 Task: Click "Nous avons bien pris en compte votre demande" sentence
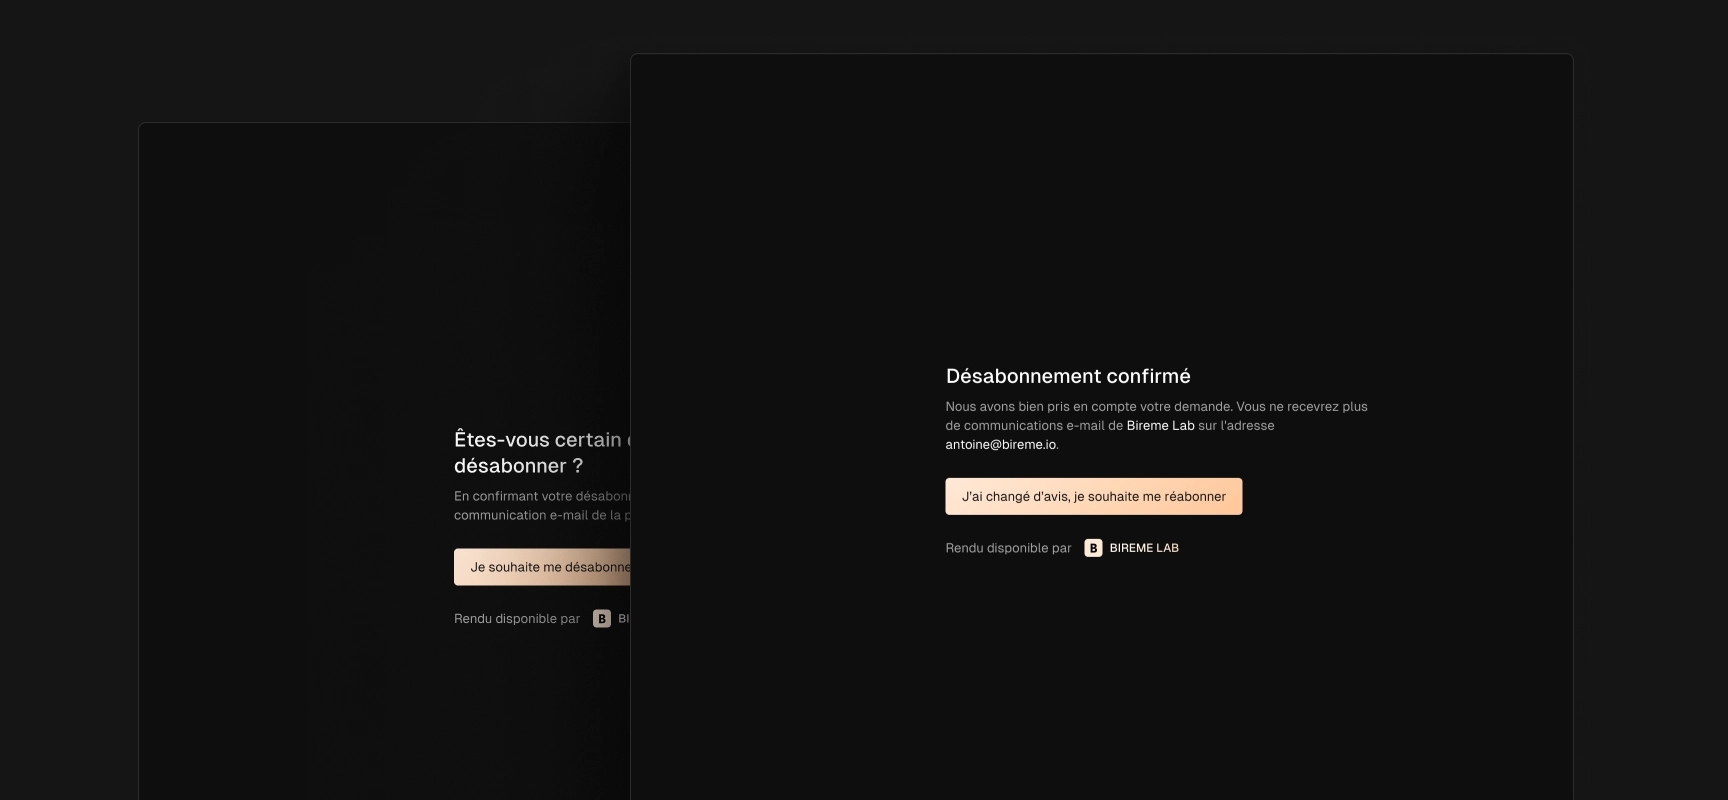[x=1089, y=407]
